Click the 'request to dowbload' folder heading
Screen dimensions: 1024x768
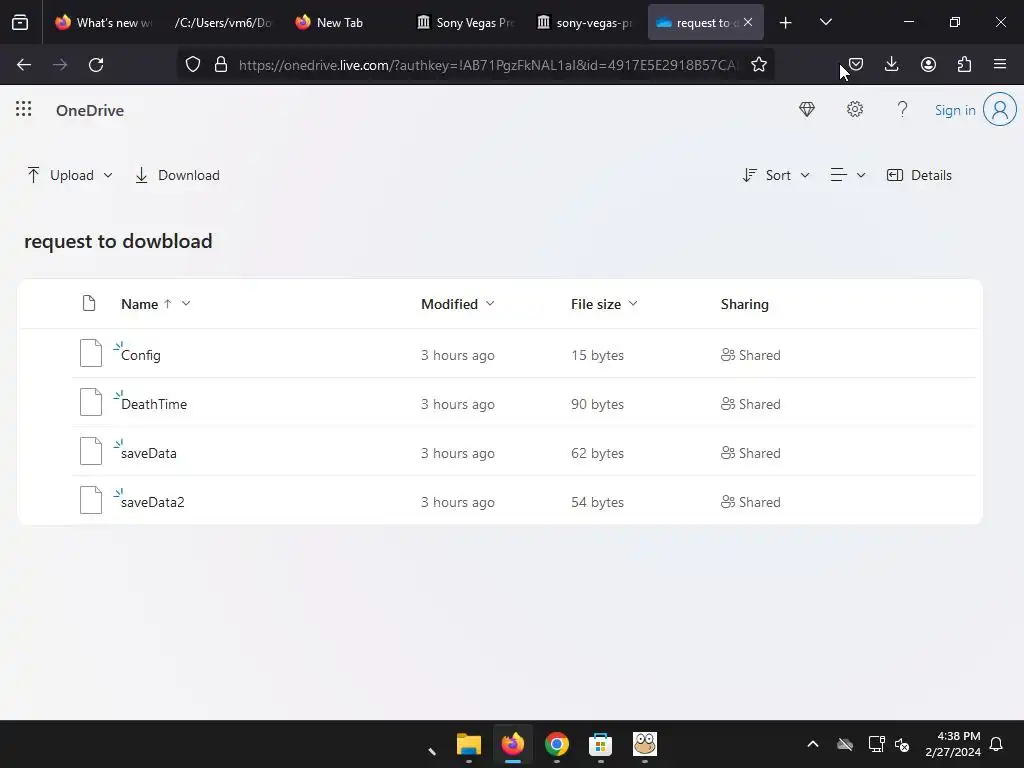coord(118,241)
